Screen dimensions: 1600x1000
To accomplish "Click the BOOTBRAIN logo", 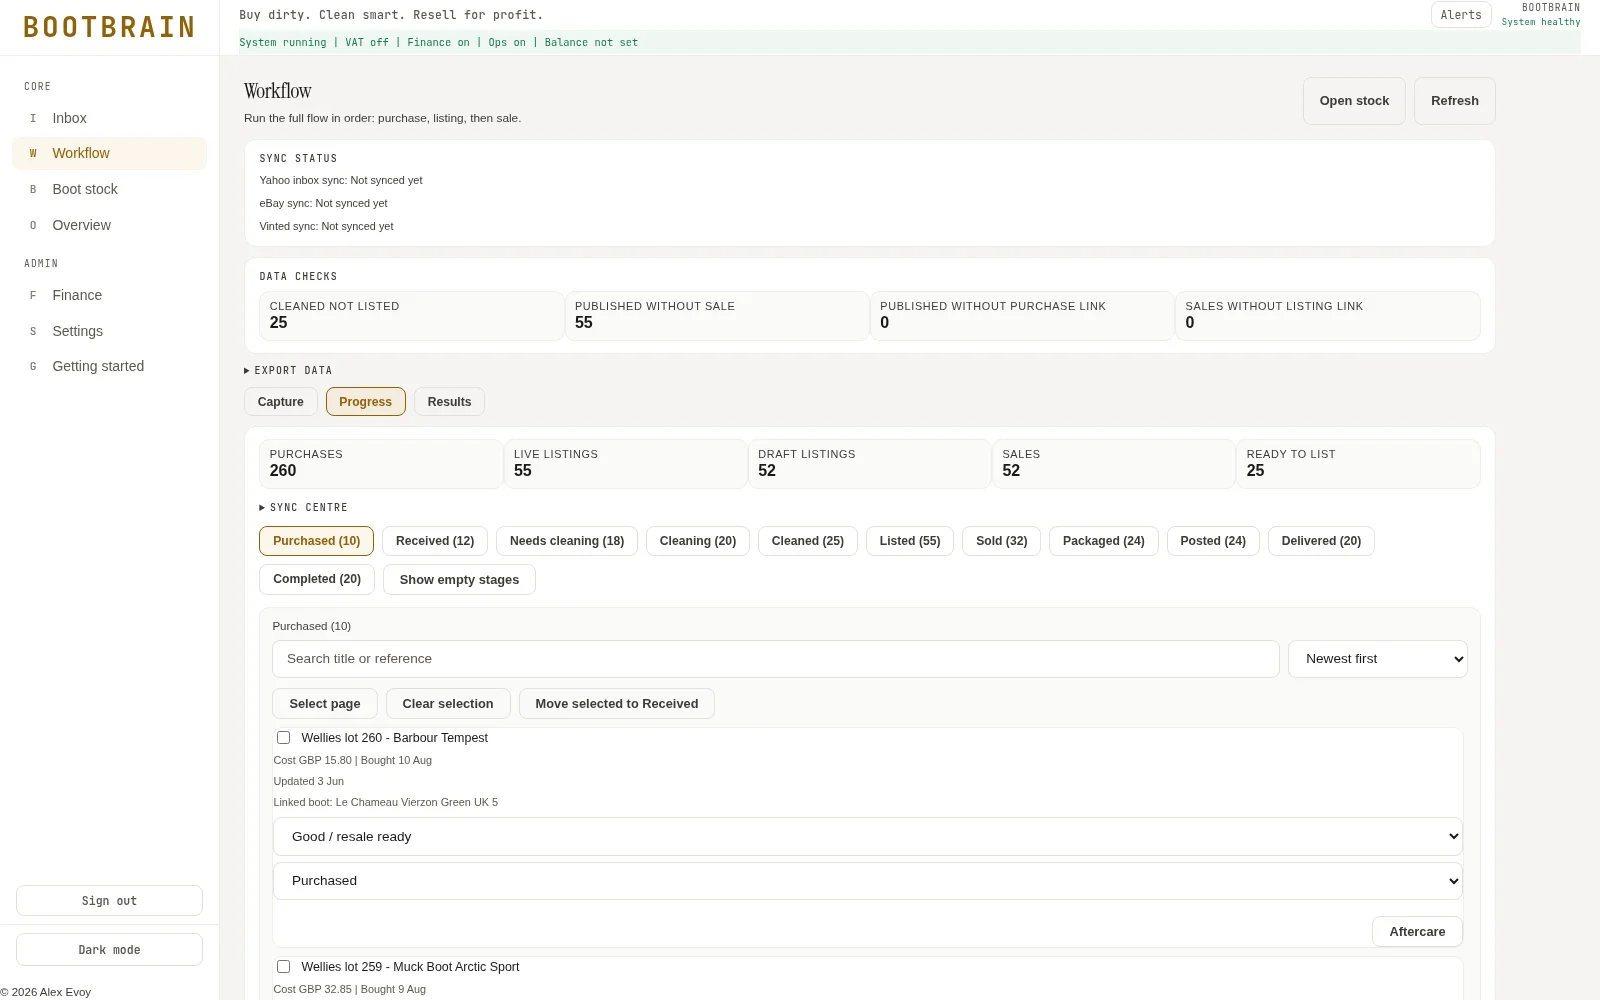I will pyautogui.click(x=109, y=27).
